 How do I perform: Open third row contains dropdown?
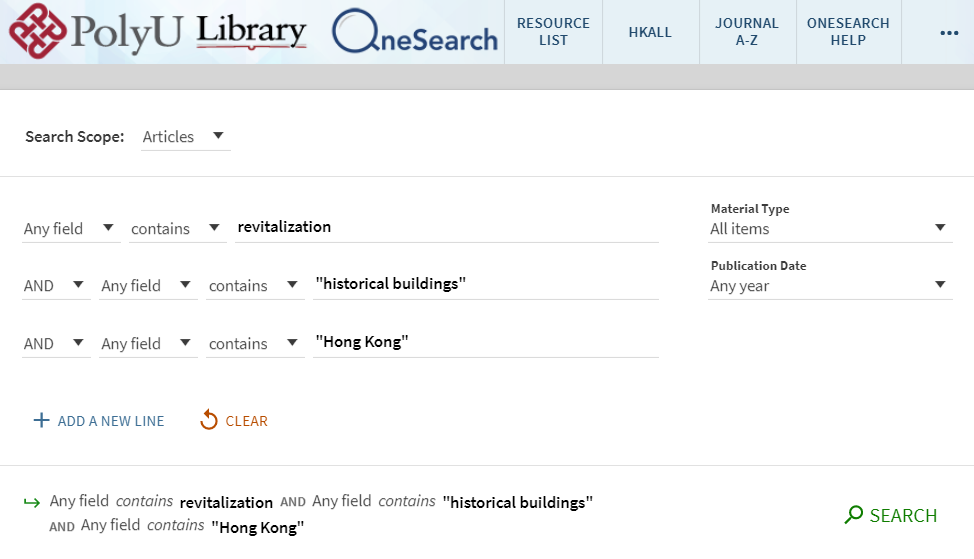pyautogui.click(x=253, y=344)
